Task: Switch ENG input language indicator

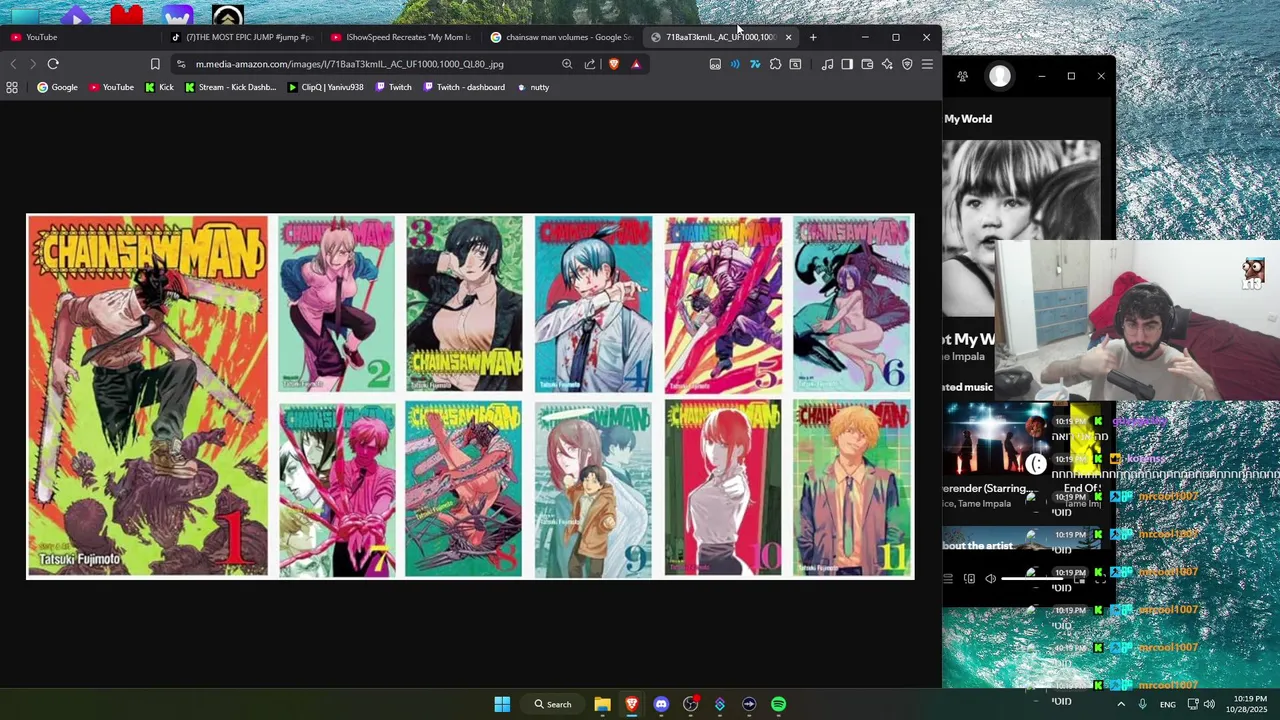Action: point(1167,705)
